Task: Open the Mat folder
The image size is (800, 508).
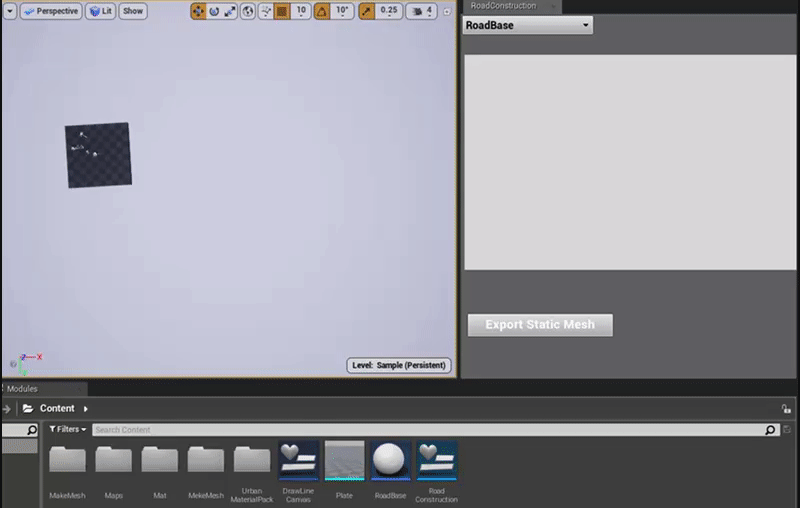Action: (x=160, y=472)
